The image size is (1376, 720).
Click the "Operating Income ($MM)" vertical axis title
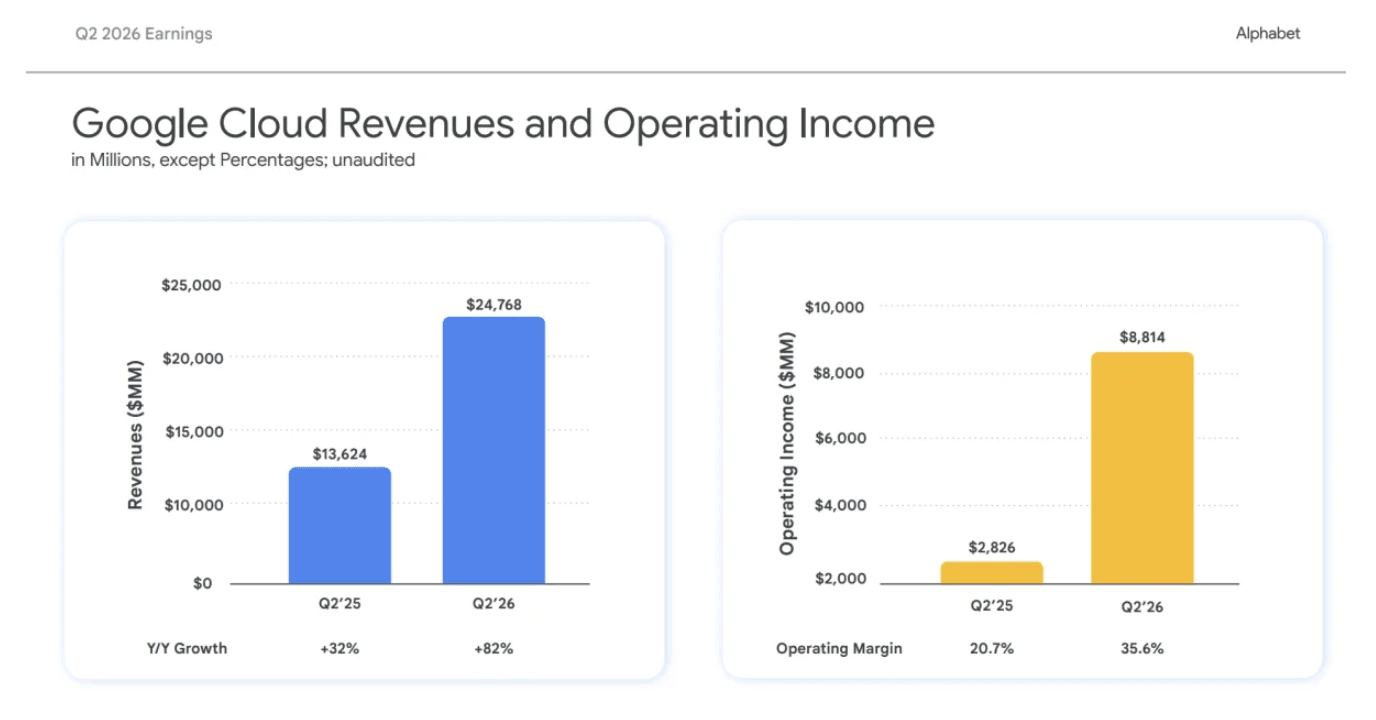(787, 445)
